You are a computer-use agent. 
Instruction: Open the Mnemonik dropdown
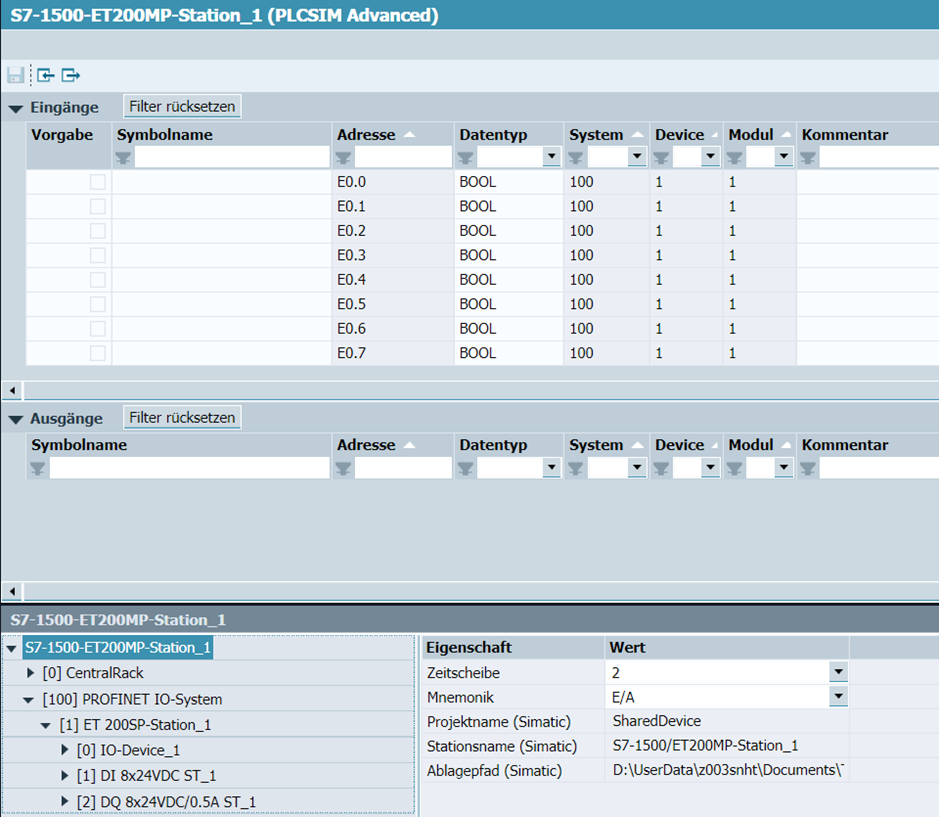(x=838, y=697)
